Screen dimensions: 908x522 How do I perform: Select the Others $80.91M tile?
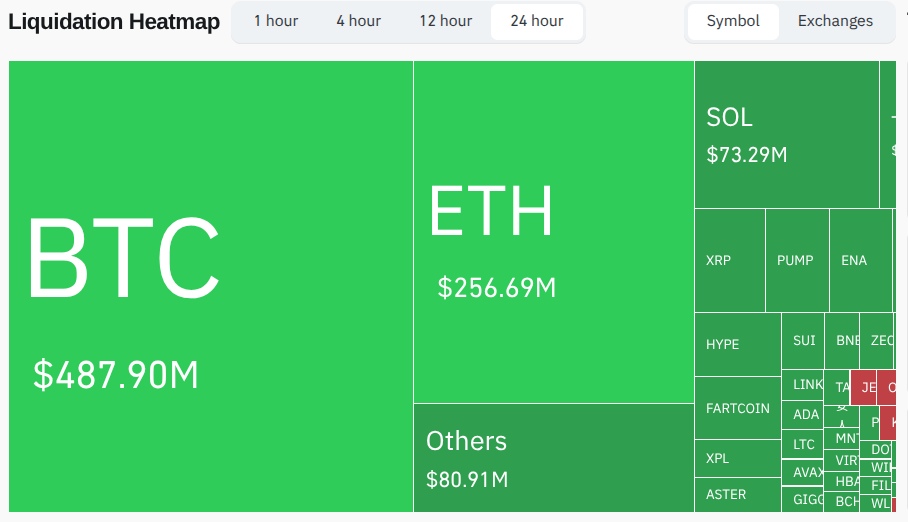tap(553, 458)
